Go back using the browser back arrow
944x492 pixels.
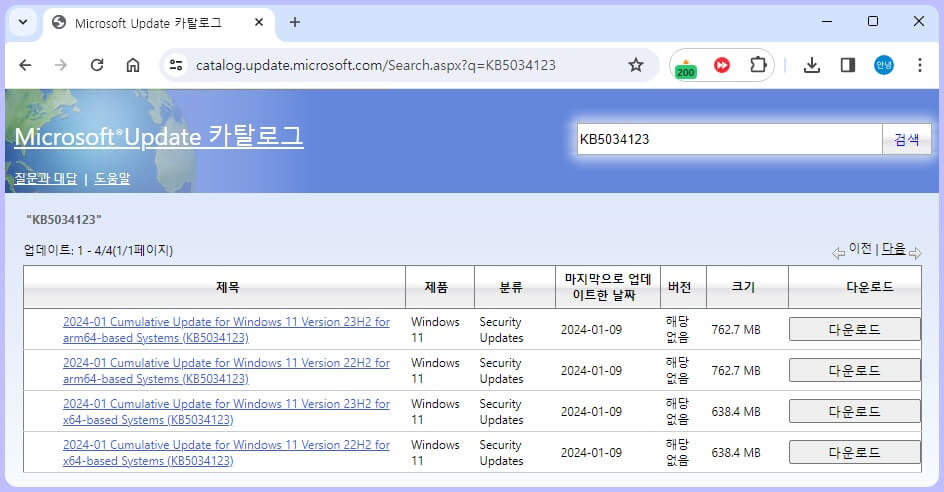point(25,65)
